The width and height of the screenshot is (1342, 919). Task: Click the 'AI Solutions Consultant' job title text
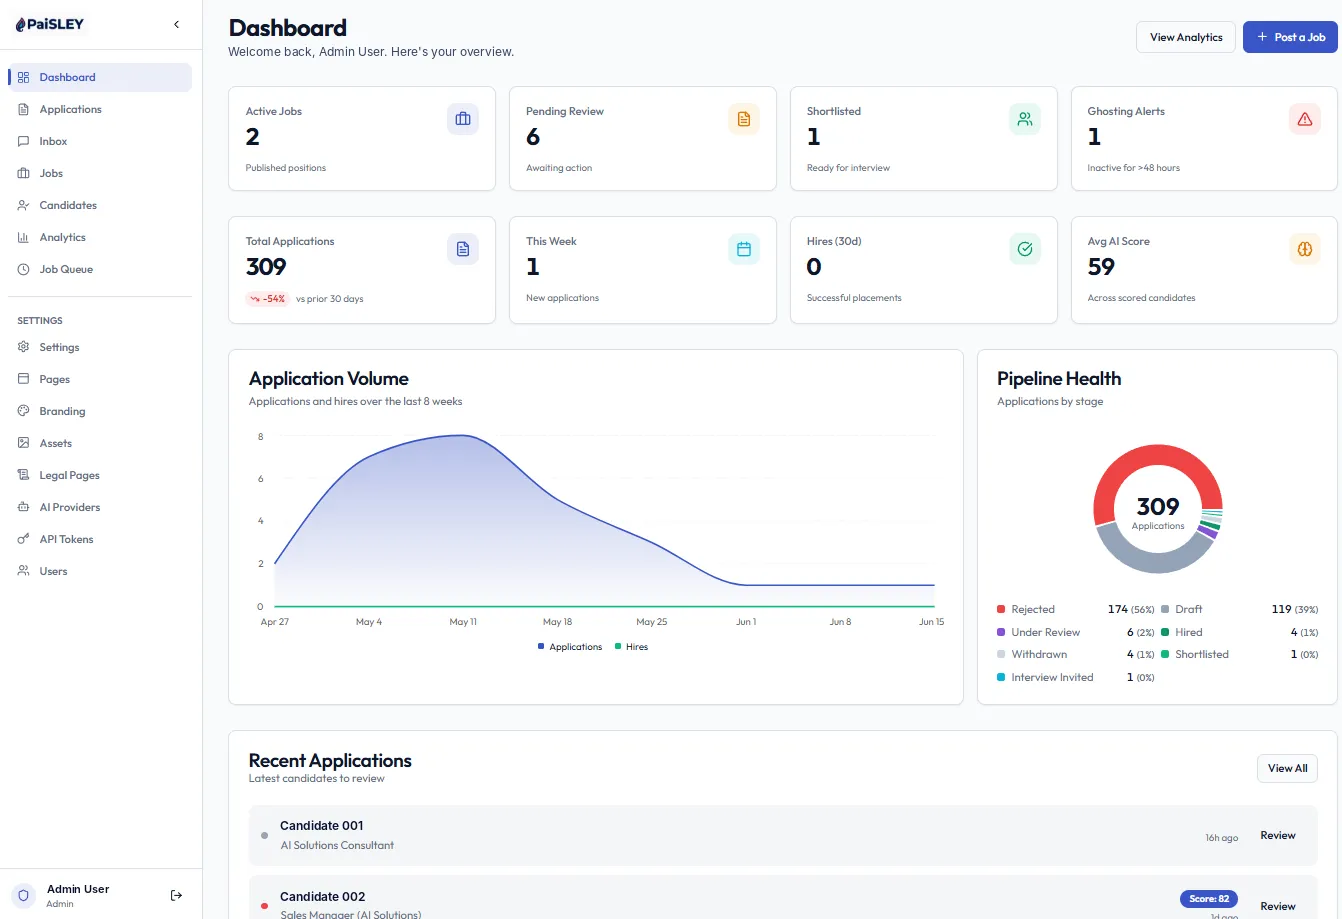pos(337,845)
